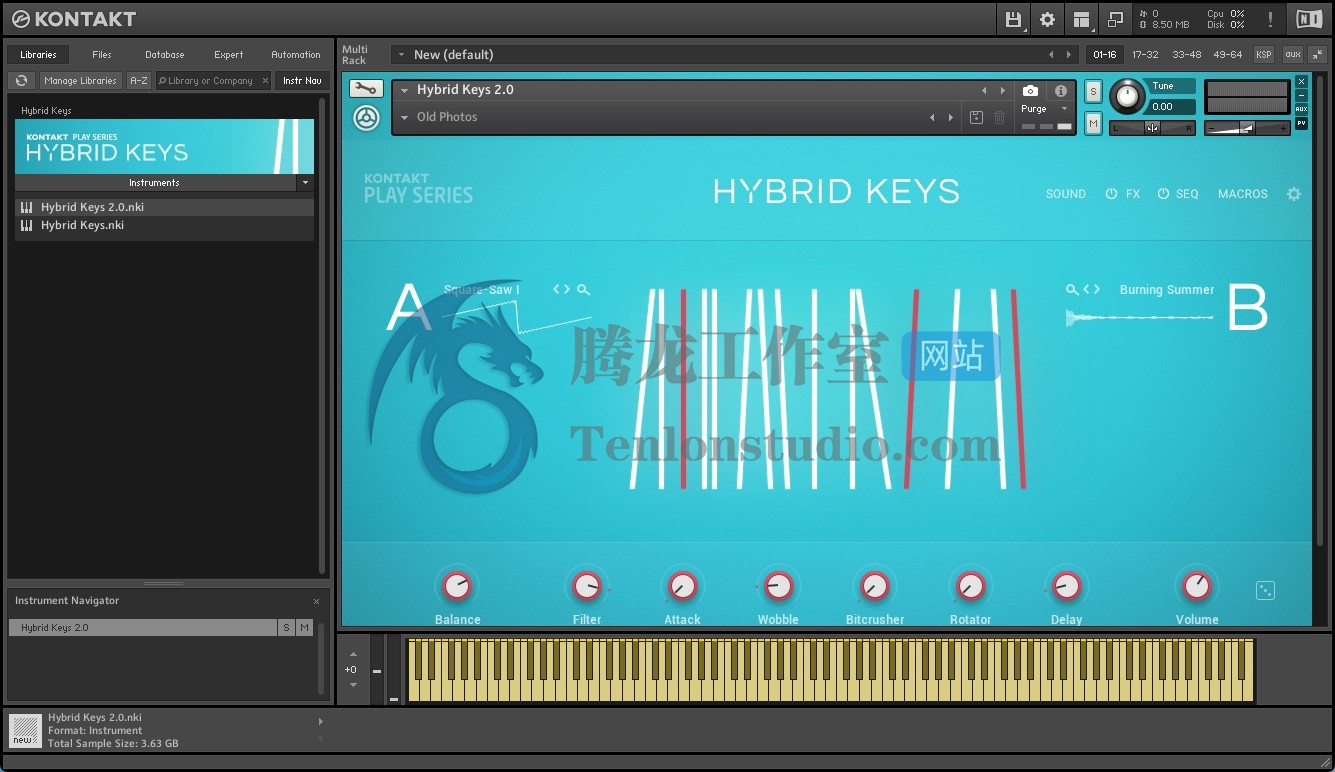Toggle Instr Nav button
The height and width of the screenshot is (772, 1335).
tap(302, 81)
